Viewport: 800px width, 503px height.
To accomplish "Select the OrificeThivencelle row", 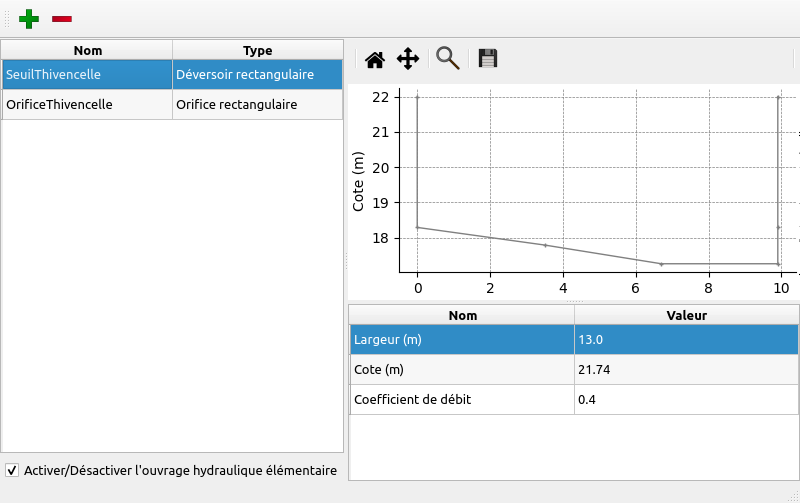I will (x=87, y=104).
